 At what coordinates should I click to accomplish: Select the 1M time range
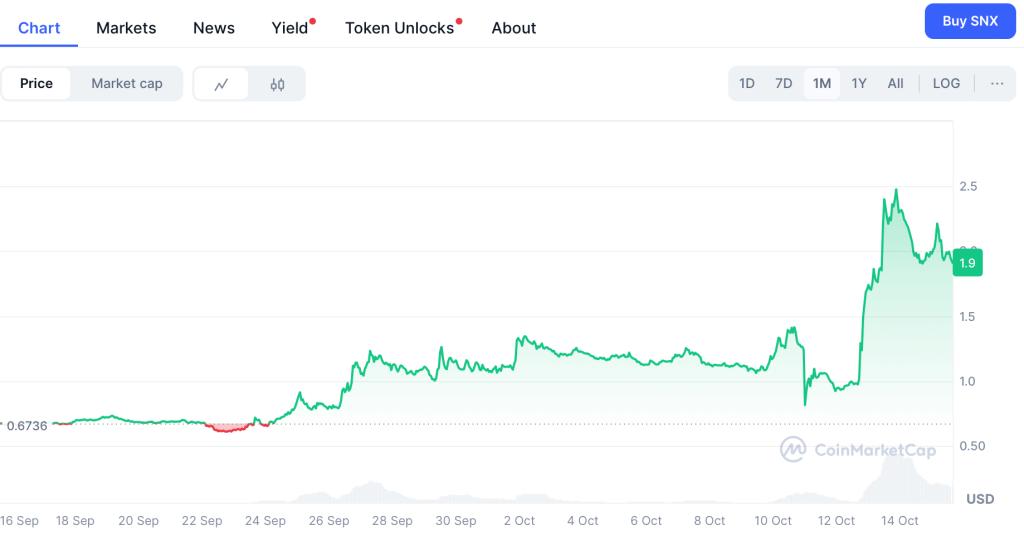click(x=822, y=83)
